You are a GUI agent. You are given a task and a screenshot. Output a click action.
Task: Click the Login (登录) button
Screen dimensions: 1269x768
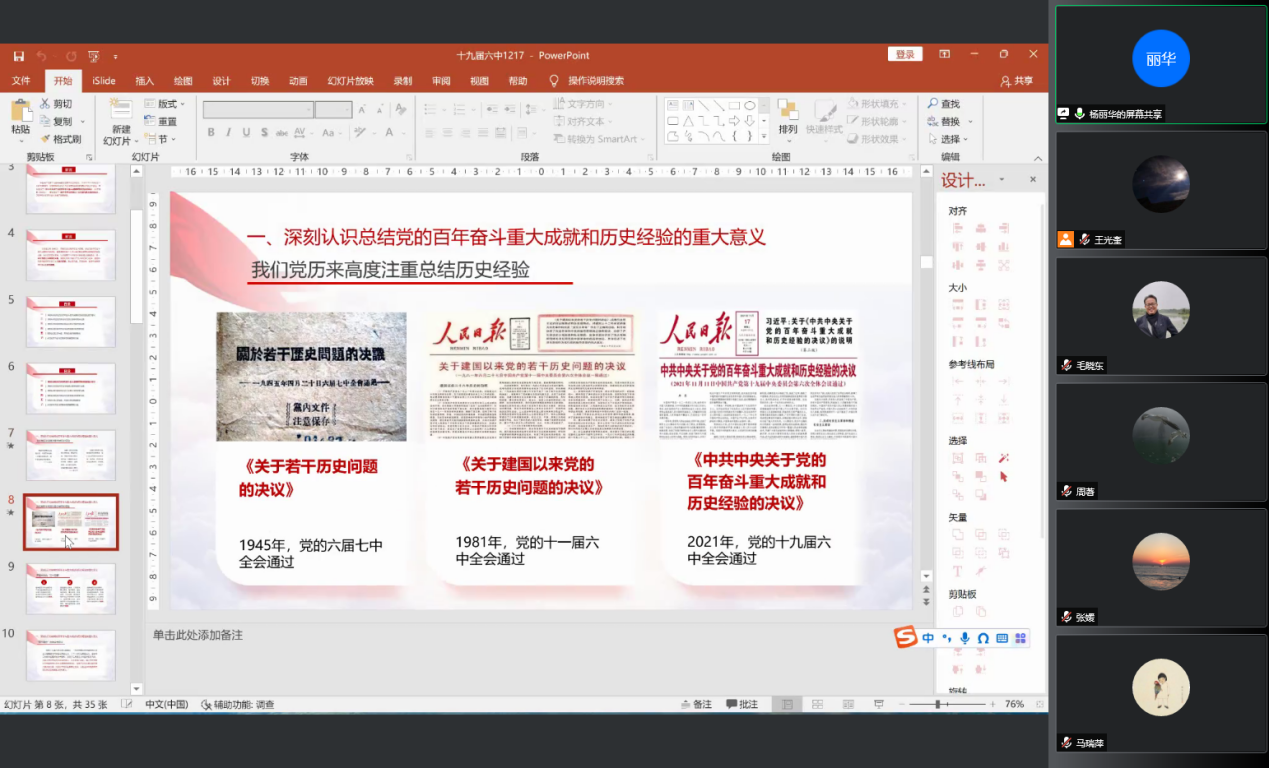(x=904, y=54)
